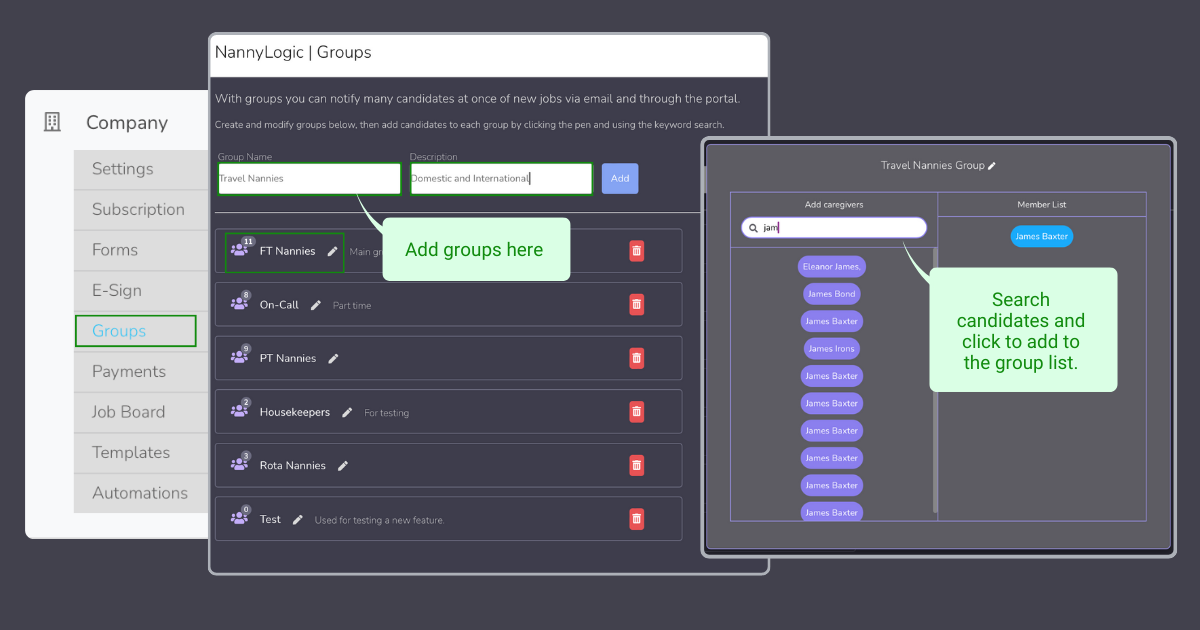Image resolution: width=1200 pixels, height=630 pixels.
Task: Click the Company building icon
Action: pos(53,122)
